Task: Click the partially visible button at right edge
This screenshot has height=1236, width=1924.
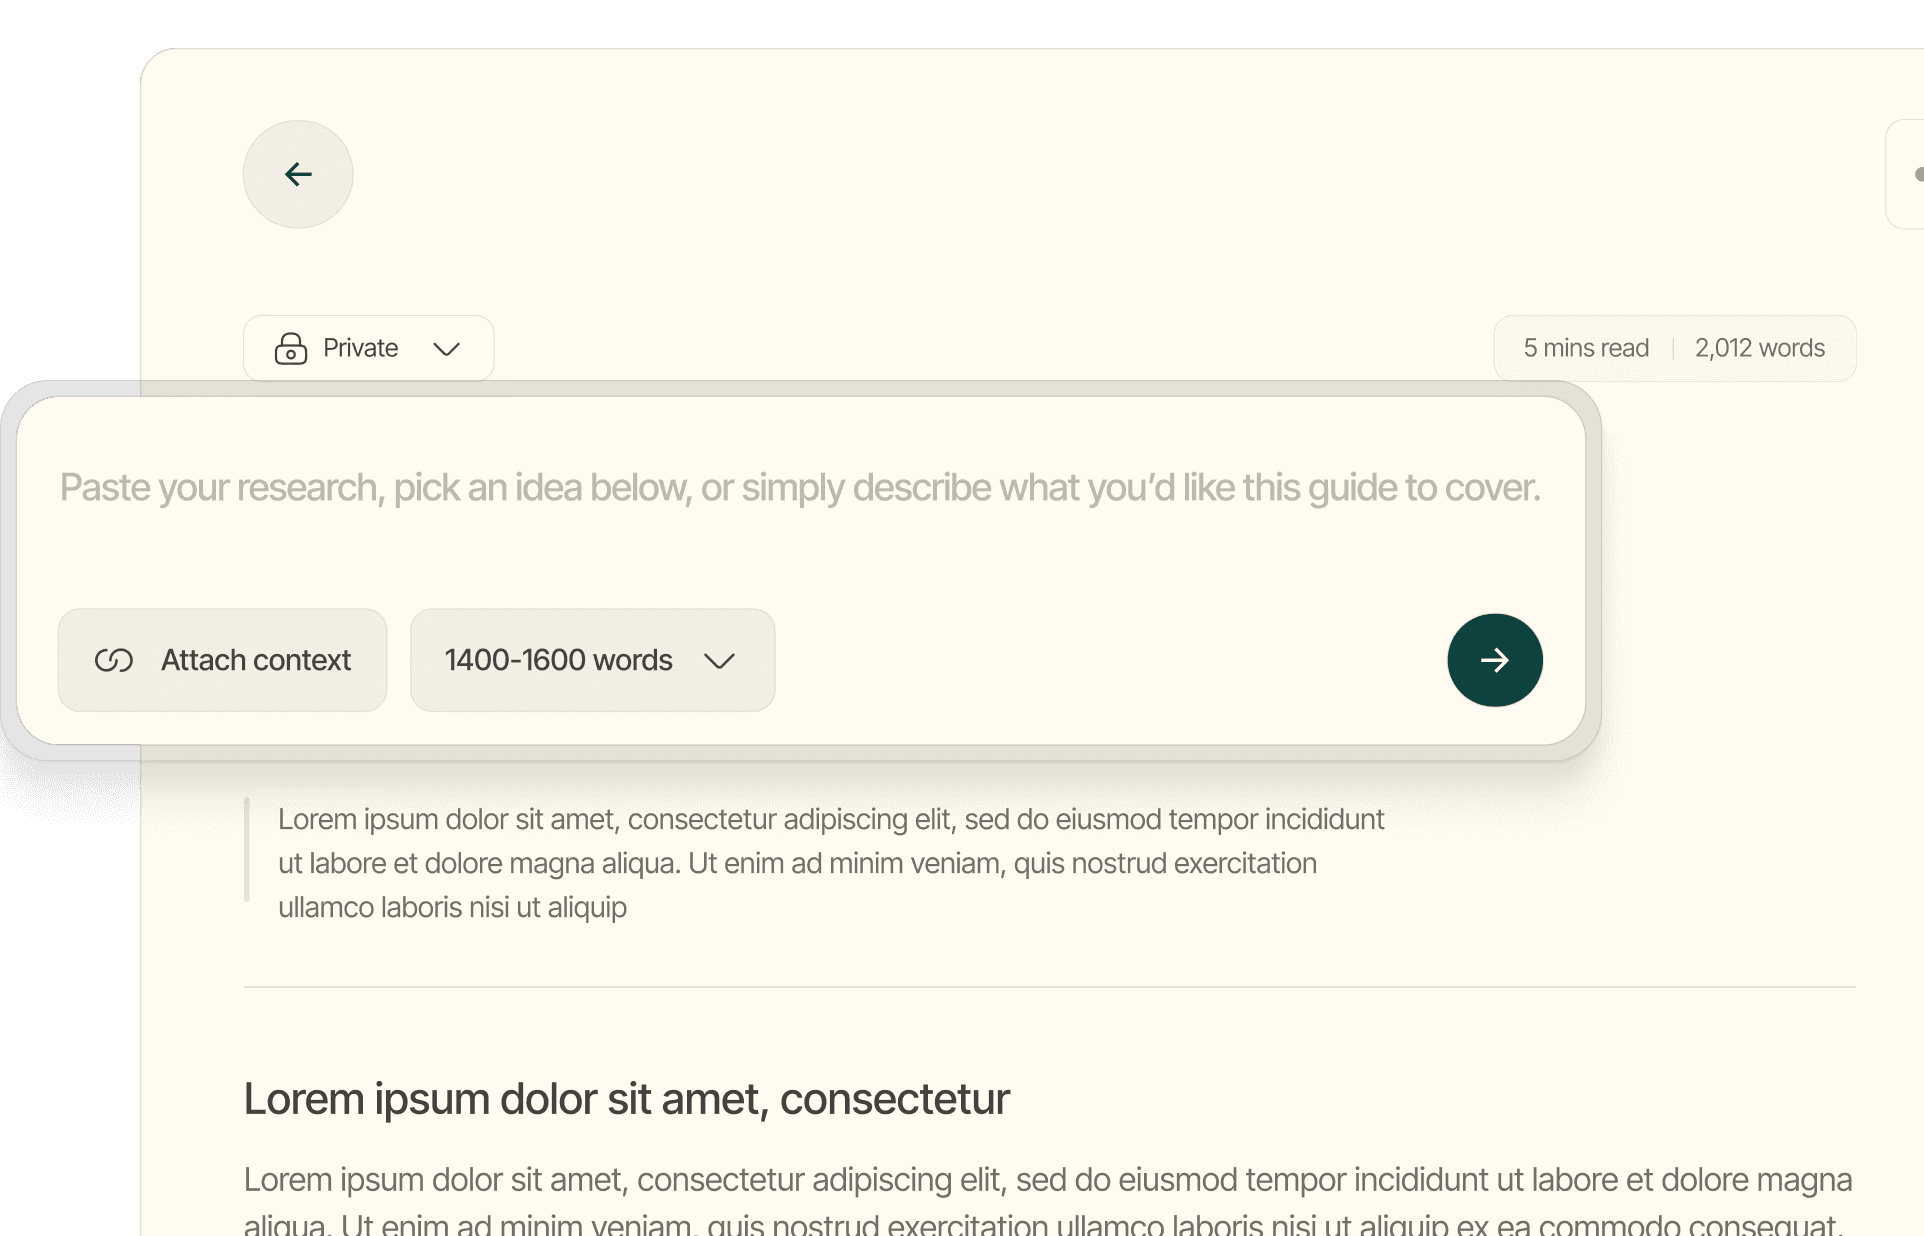Action: pos(1908,175)
